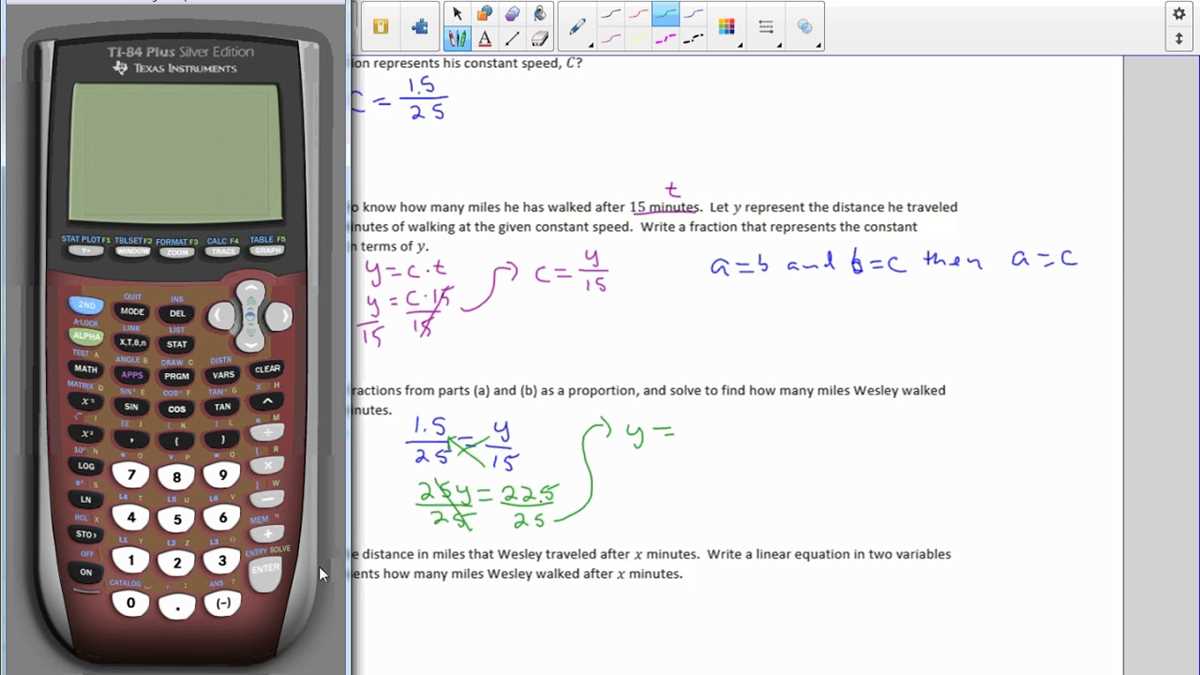The height and width of the screenshot is (675, 1200).
Task: Open the blue puzzle piece add-ons icon
Action: (420, 27)
